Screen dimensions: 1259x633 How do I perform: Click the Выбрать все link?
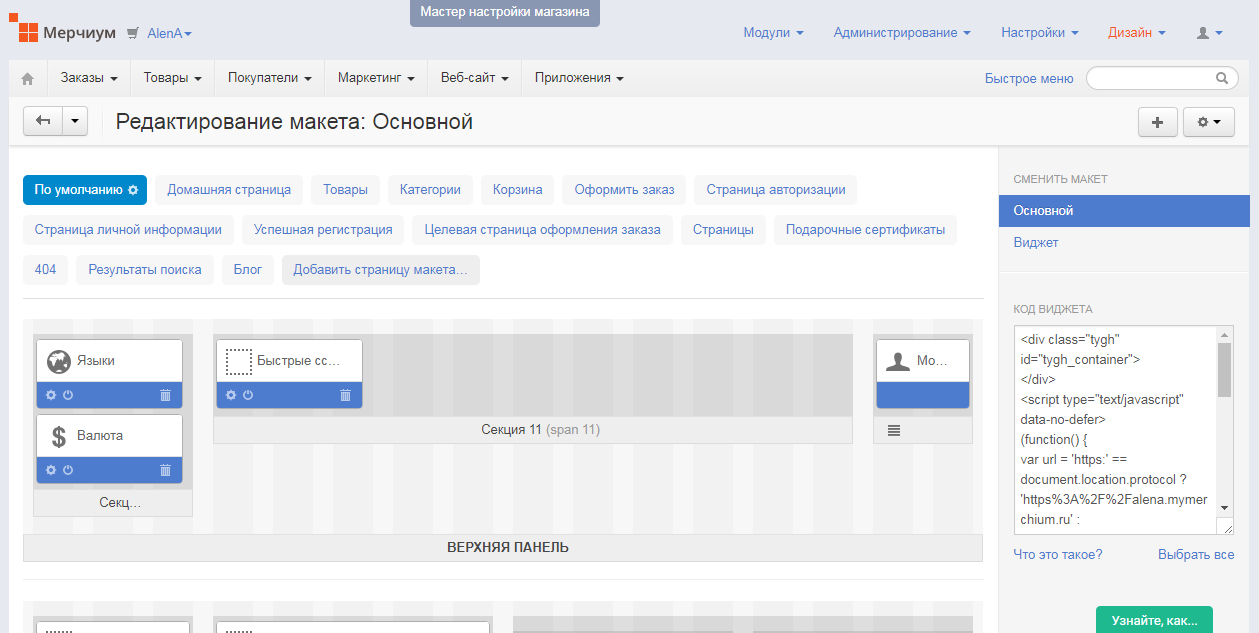(1196, 554)
